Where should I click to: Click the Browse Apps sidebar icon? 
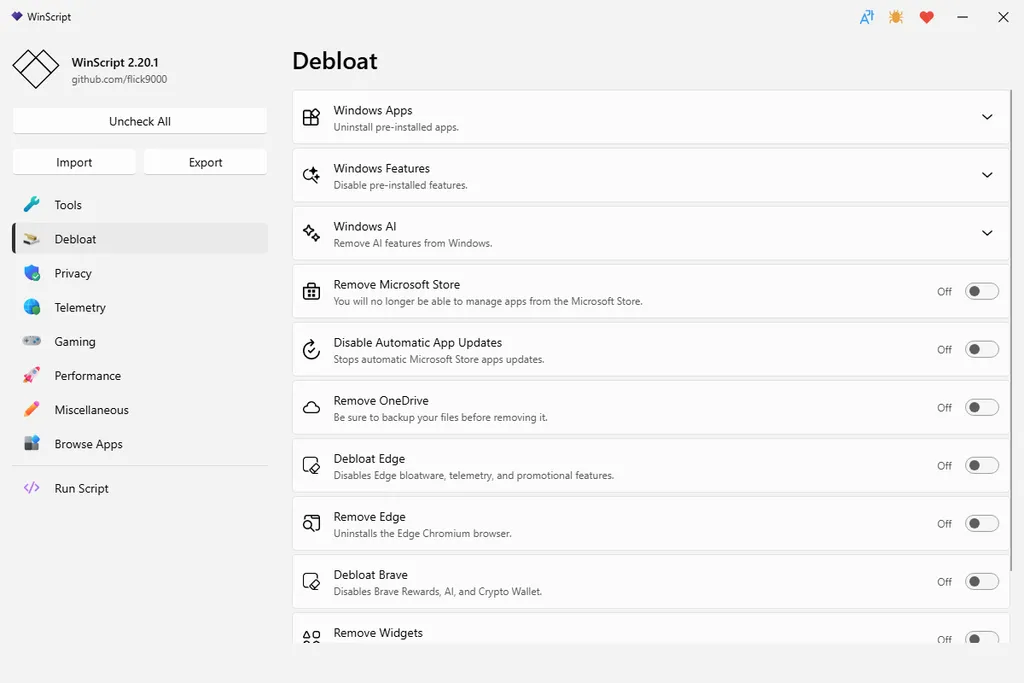point(31,443)
